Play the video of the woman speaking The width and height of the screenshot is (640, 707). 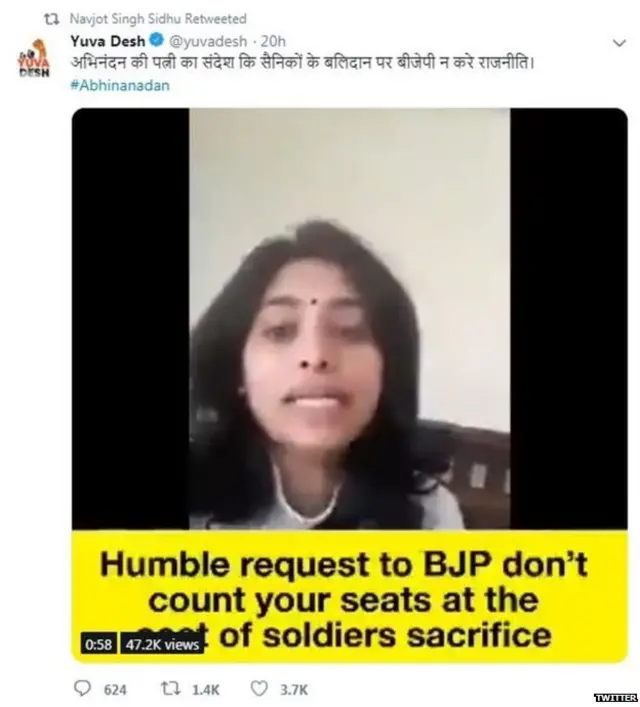coord(350,318)
